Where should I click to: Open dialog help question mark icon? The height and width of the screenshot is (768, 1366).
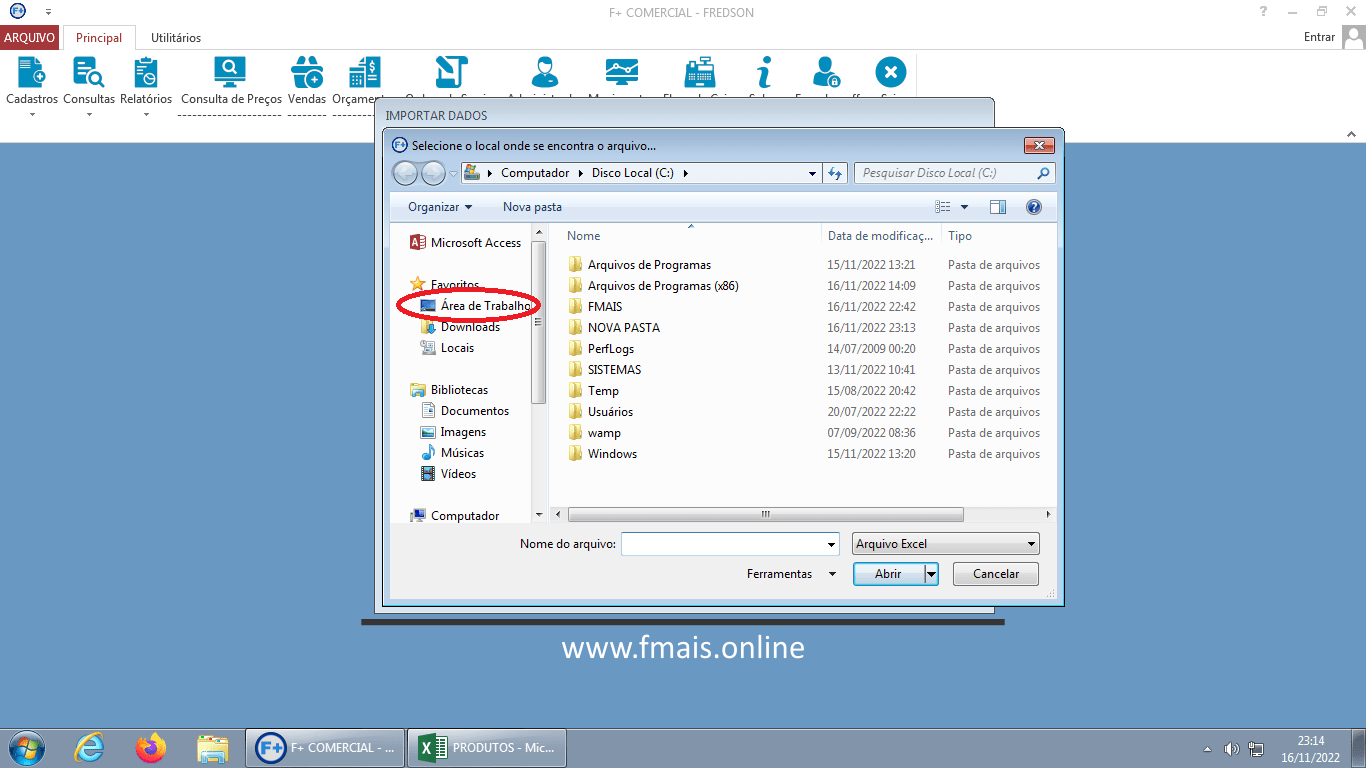1034,207
